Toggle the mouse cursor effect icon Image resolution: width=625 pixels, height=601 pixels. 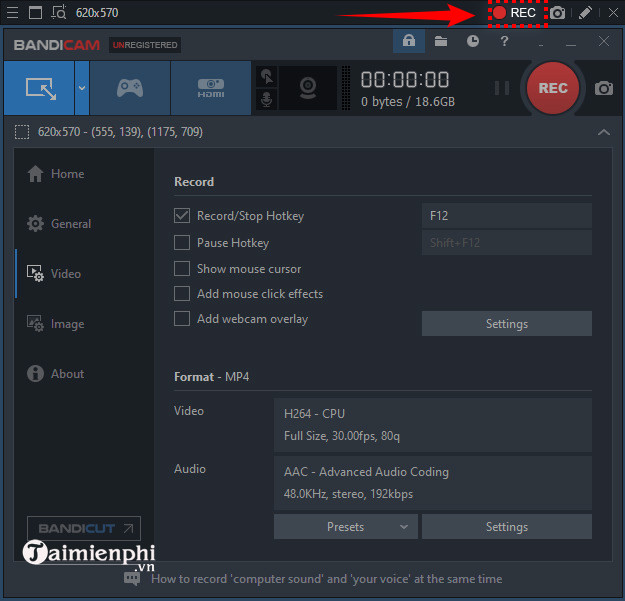(267, 77)
